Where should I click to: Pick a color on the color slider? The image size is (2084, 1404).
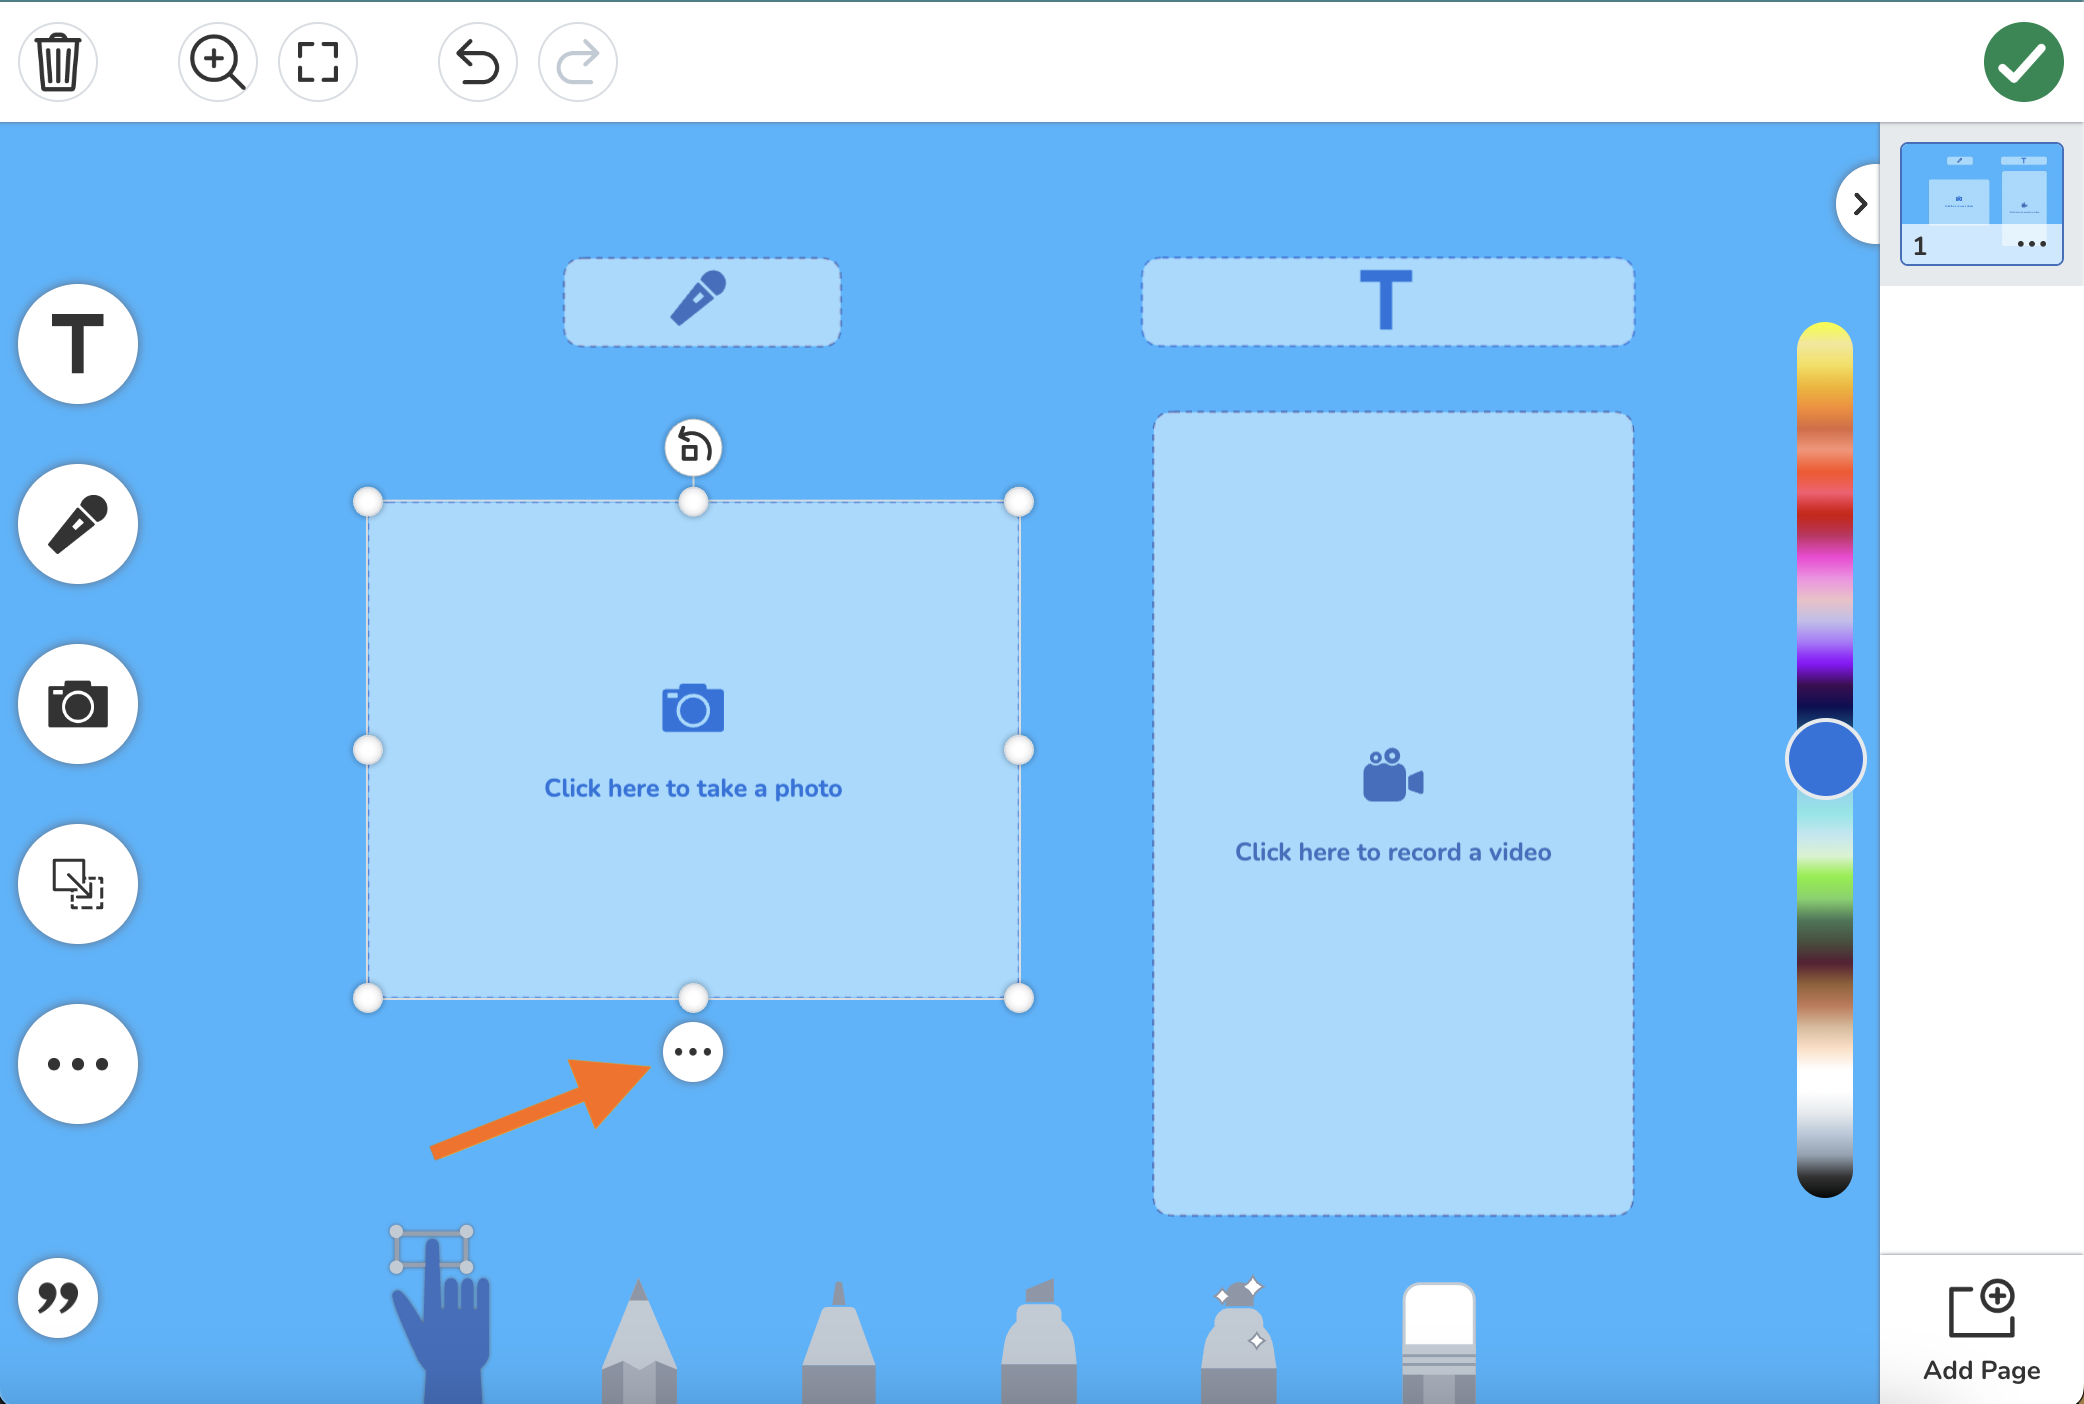(1824, 759)
